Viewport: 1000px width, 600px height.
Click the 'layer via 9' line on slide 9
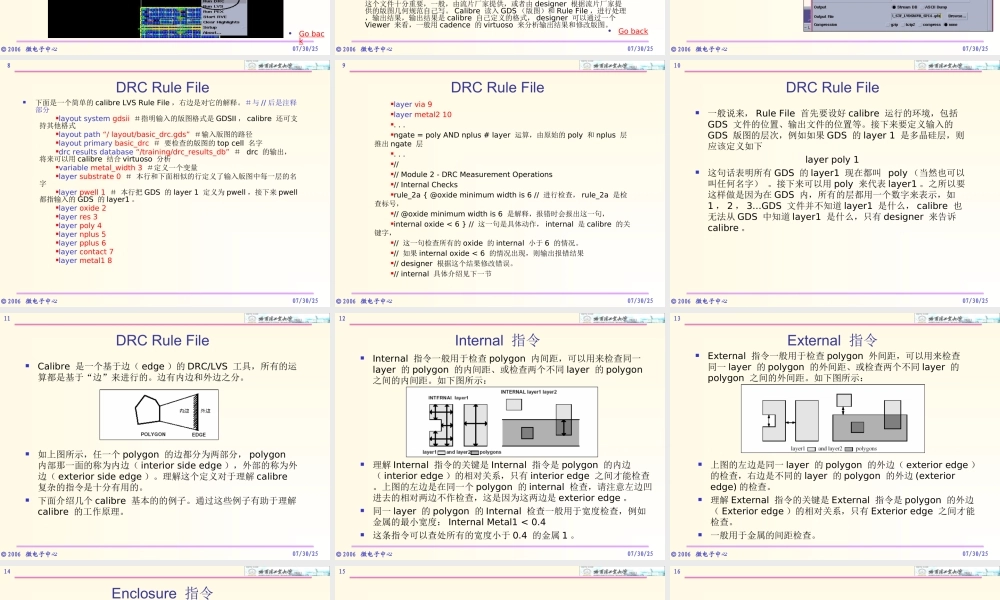(412, 104)
